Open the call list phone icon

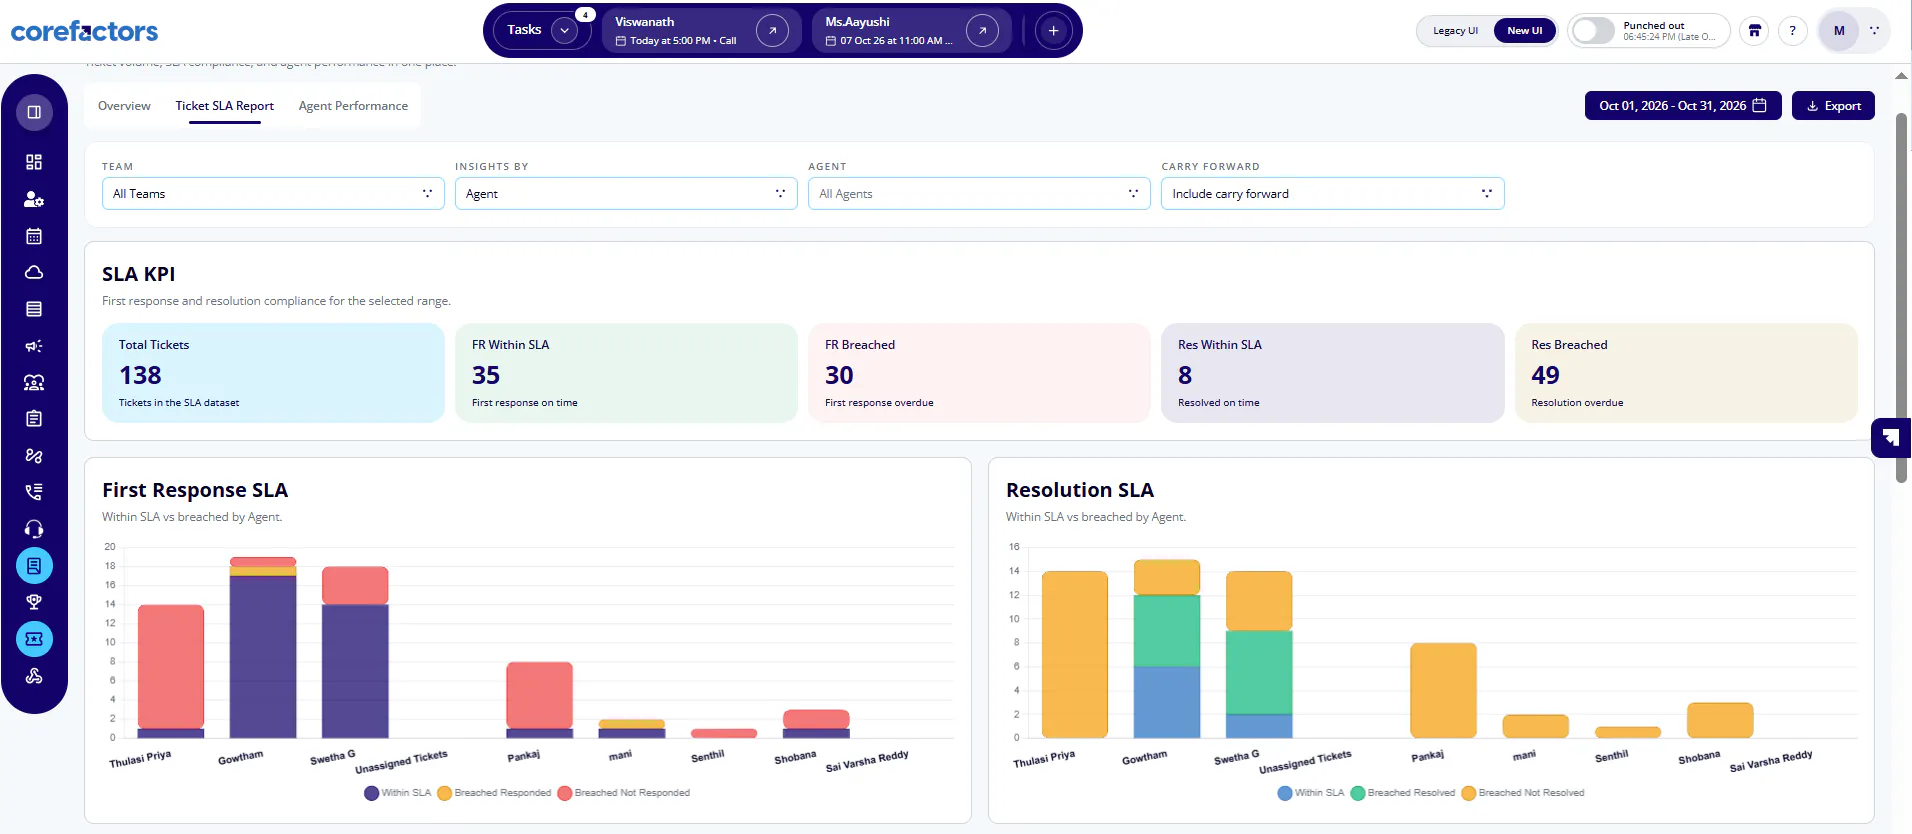(x=34, y=492)
